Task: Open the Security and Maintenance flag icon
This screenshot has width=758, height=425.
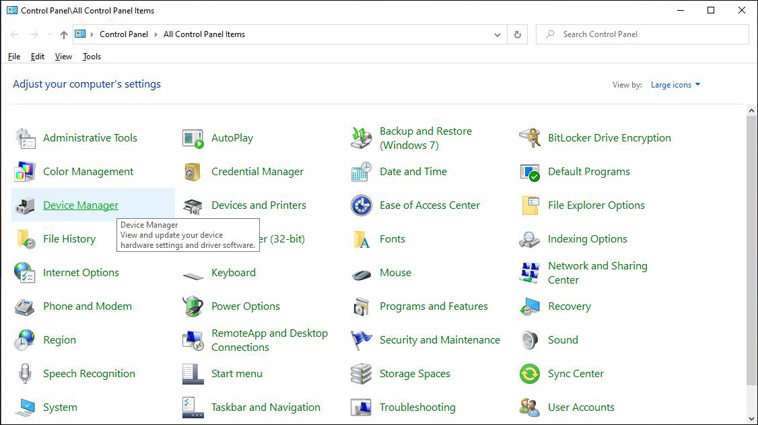Action: pos(361,340)
